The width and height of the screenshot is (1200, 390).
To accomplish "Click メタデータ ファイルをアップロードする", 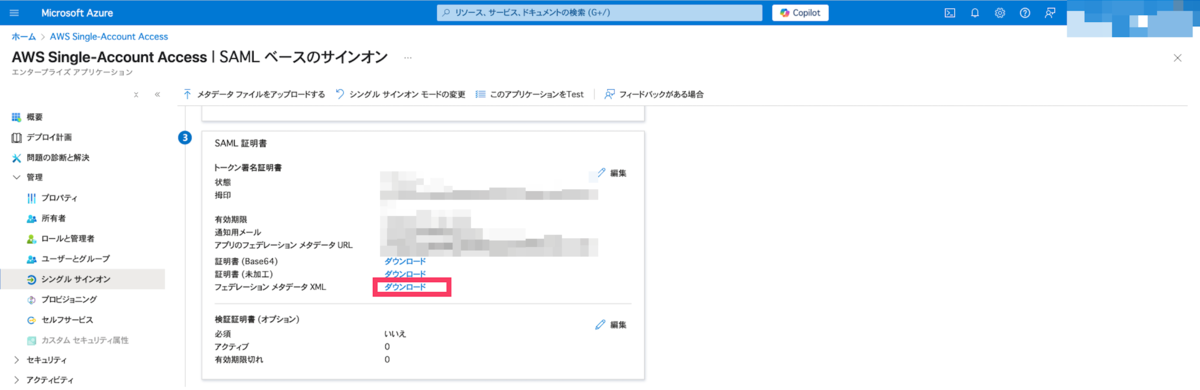I will [254, 94].
